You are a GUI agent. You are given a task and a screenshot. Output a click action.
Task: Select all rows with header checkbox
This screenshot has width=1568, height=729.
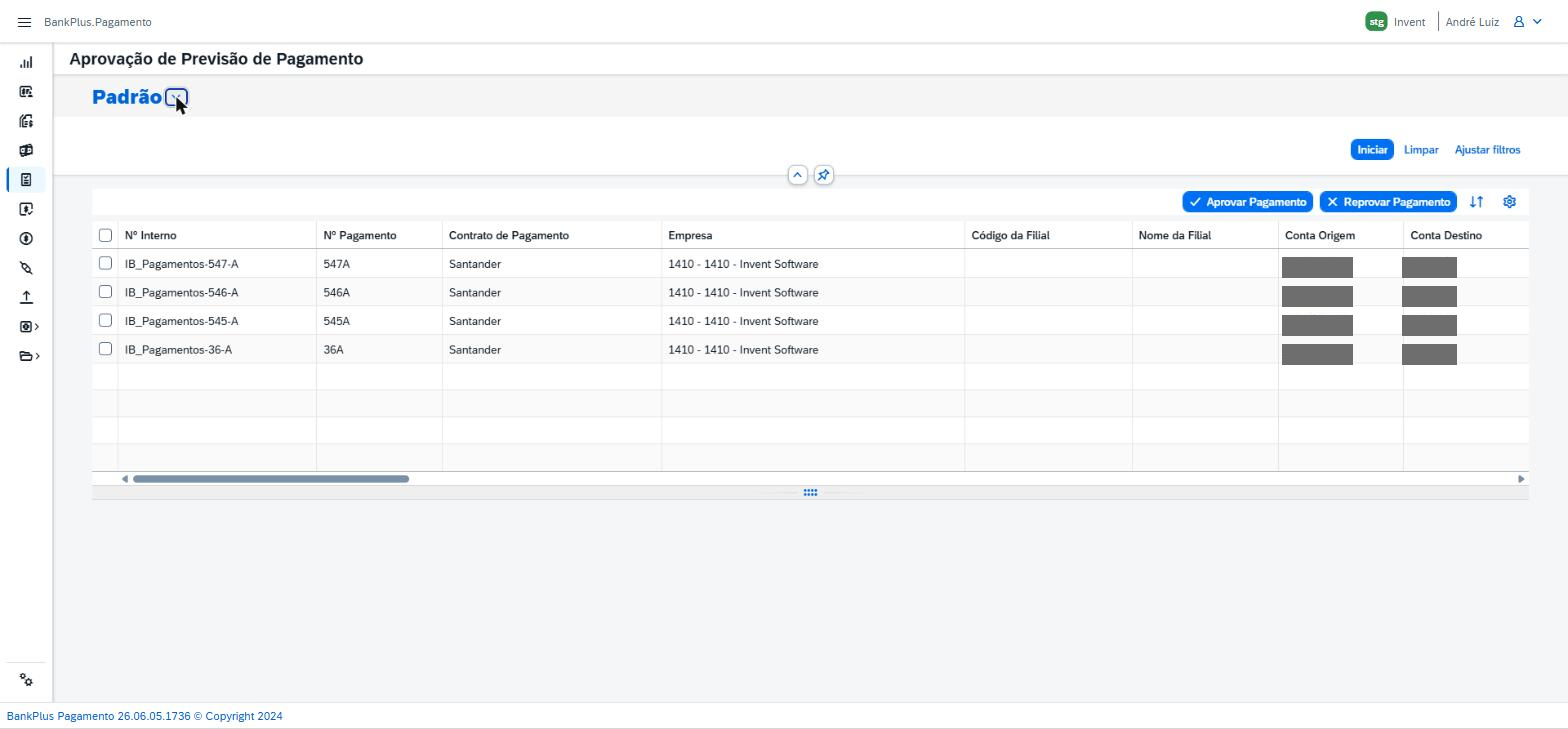(105, 235)
